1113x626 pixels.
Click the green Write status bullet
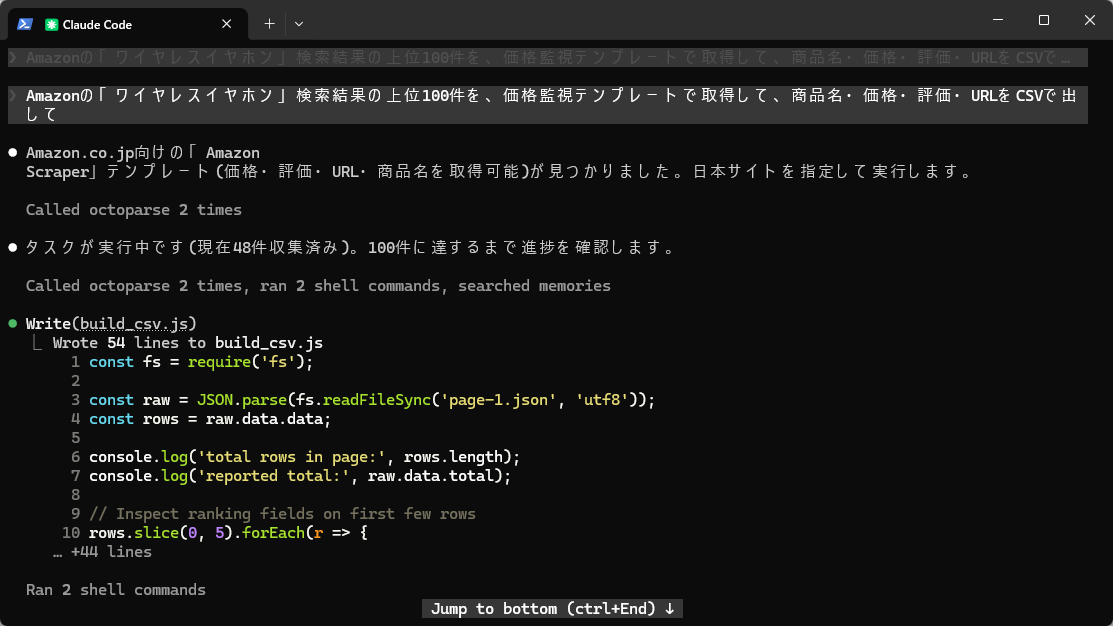tap(13, 324)
